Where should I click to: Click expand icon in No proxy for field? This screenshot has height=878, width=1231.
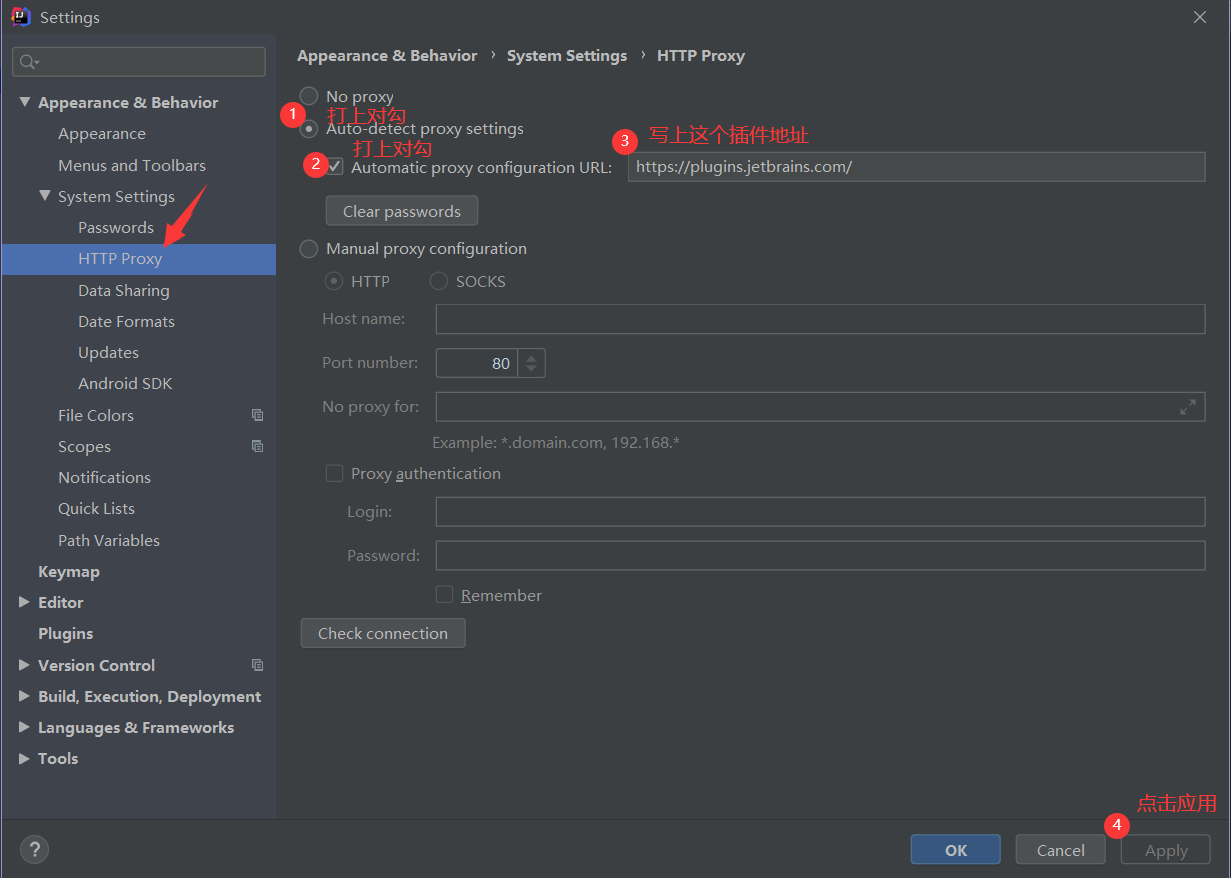click(x=1188, y=407)
